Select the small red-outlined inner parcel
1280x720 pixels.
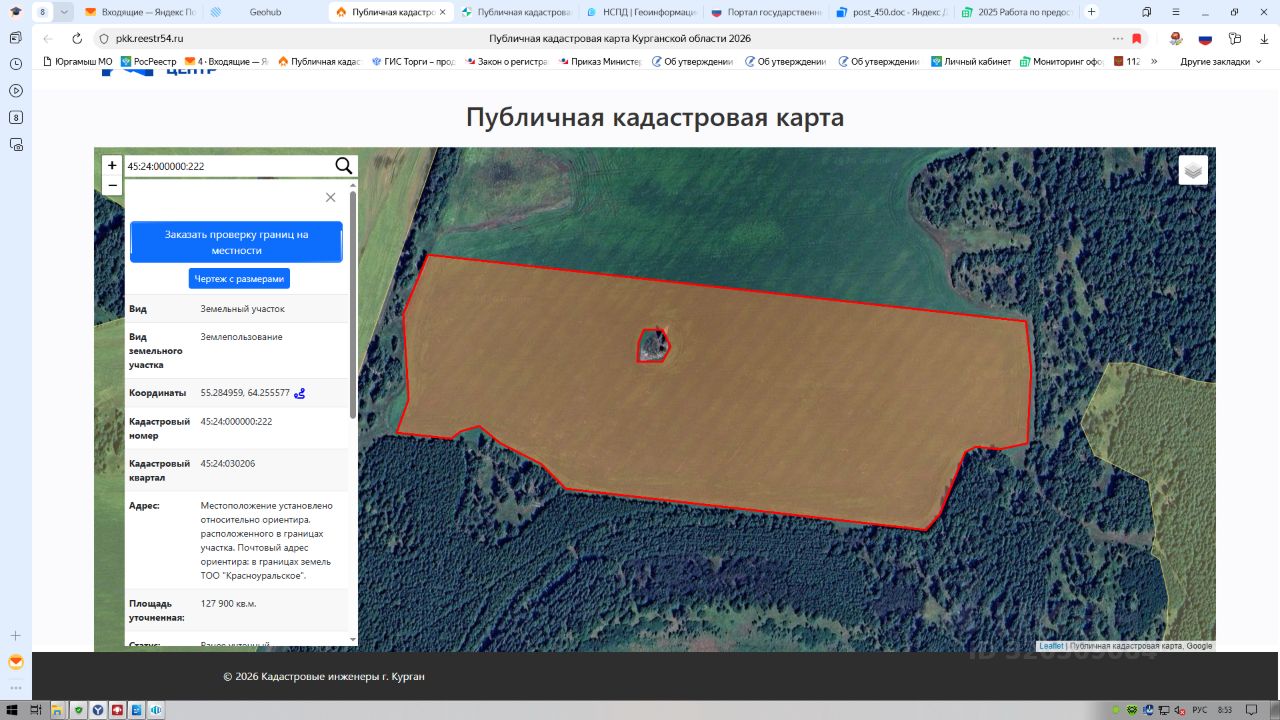(x=654, y=345)
